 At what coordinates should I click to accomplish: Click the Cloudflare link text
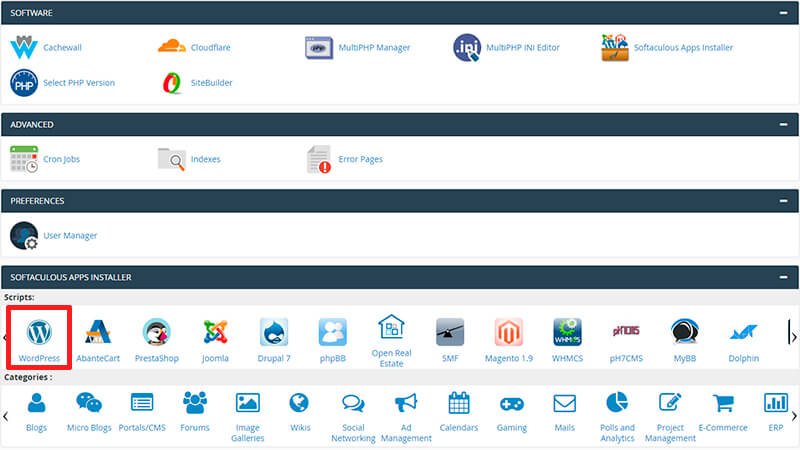[x=210, y=47]
